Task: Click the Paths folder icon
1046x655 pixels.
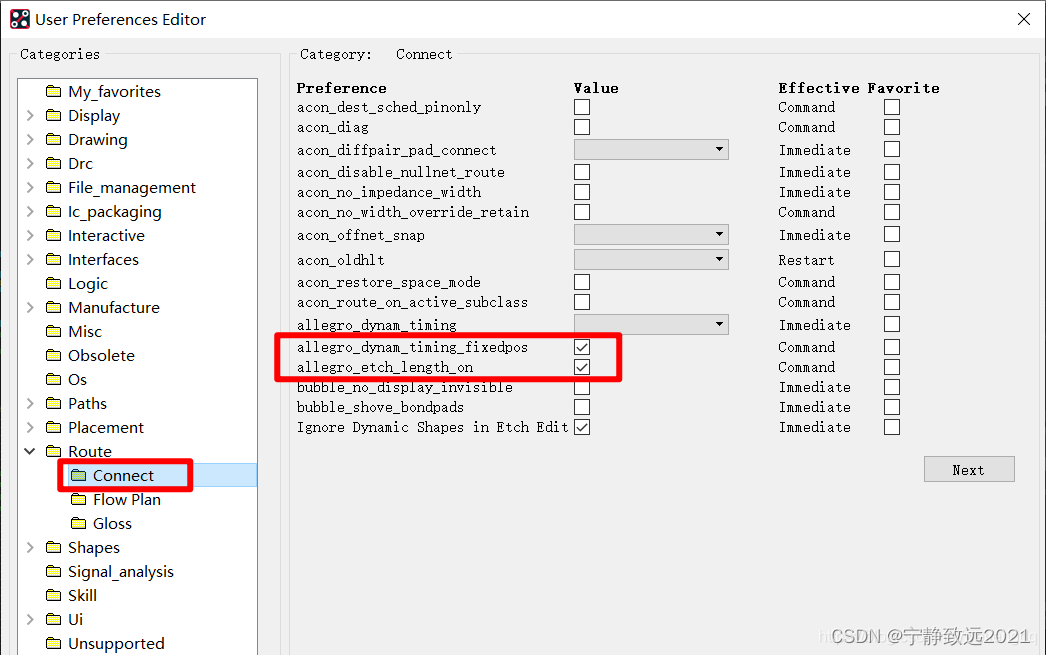Action: pos(53,404)
